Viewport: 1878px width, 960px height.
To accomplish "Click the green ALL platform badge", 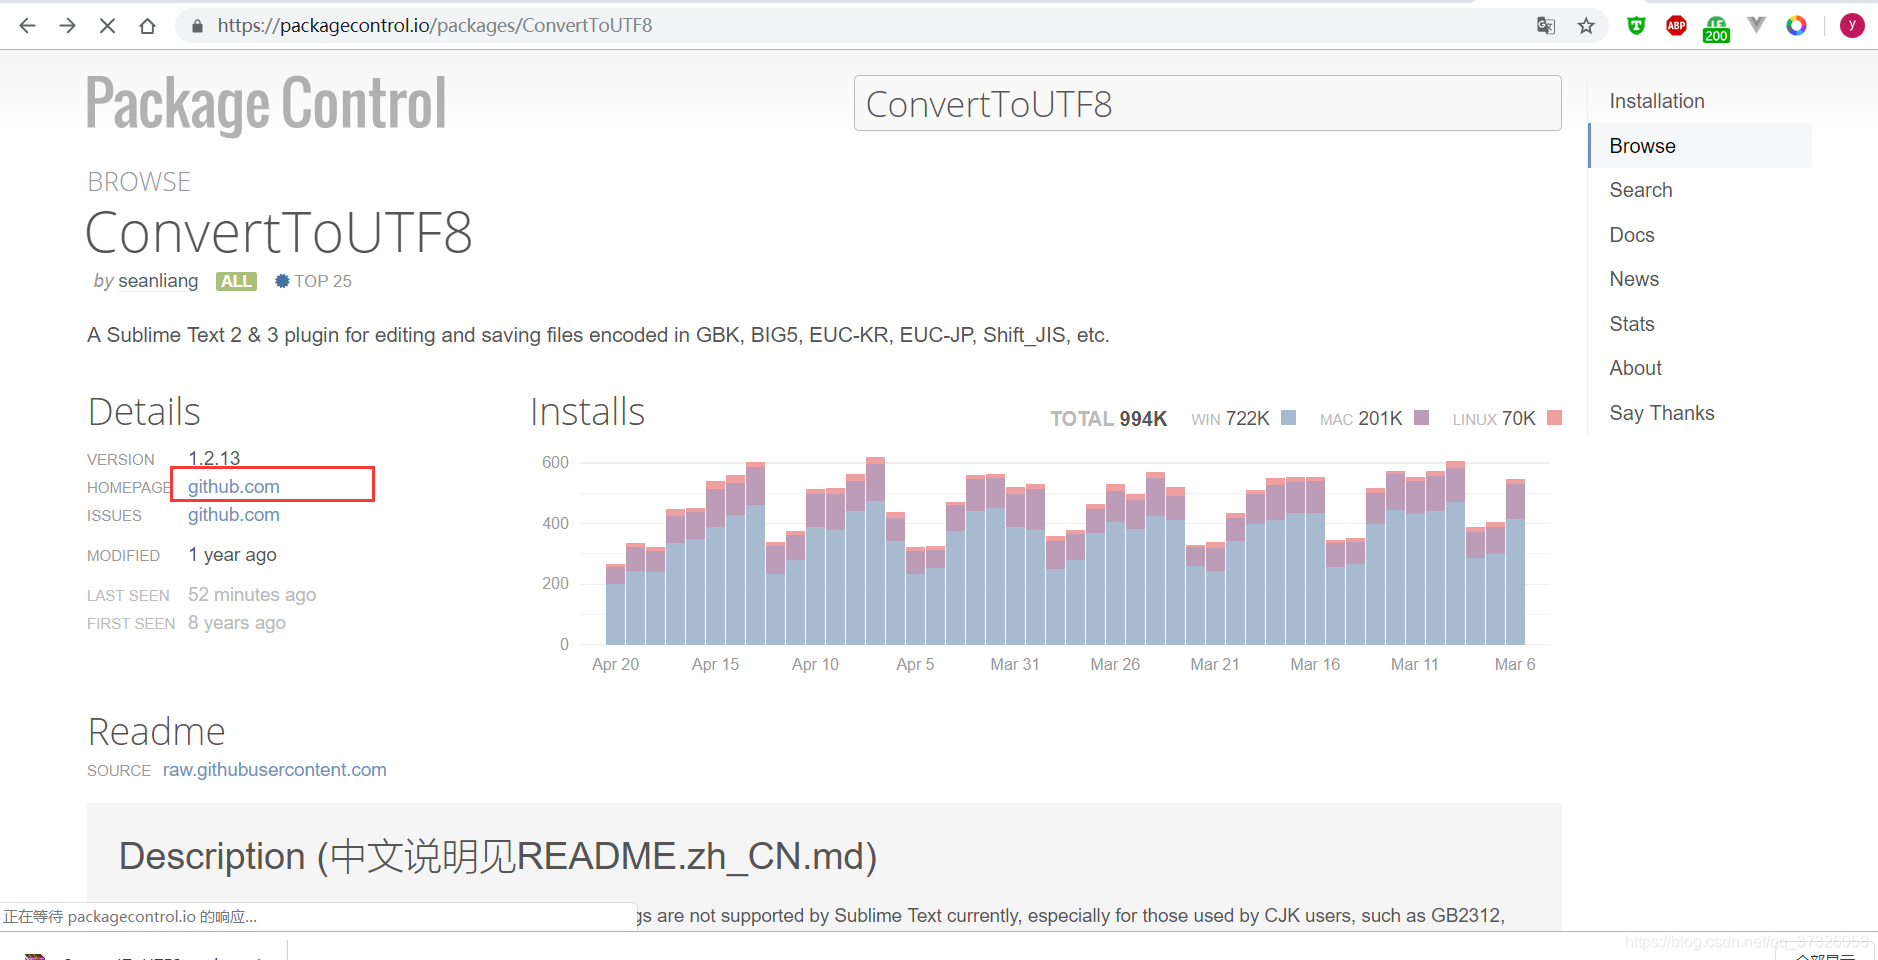I will (x=236, y=281).
